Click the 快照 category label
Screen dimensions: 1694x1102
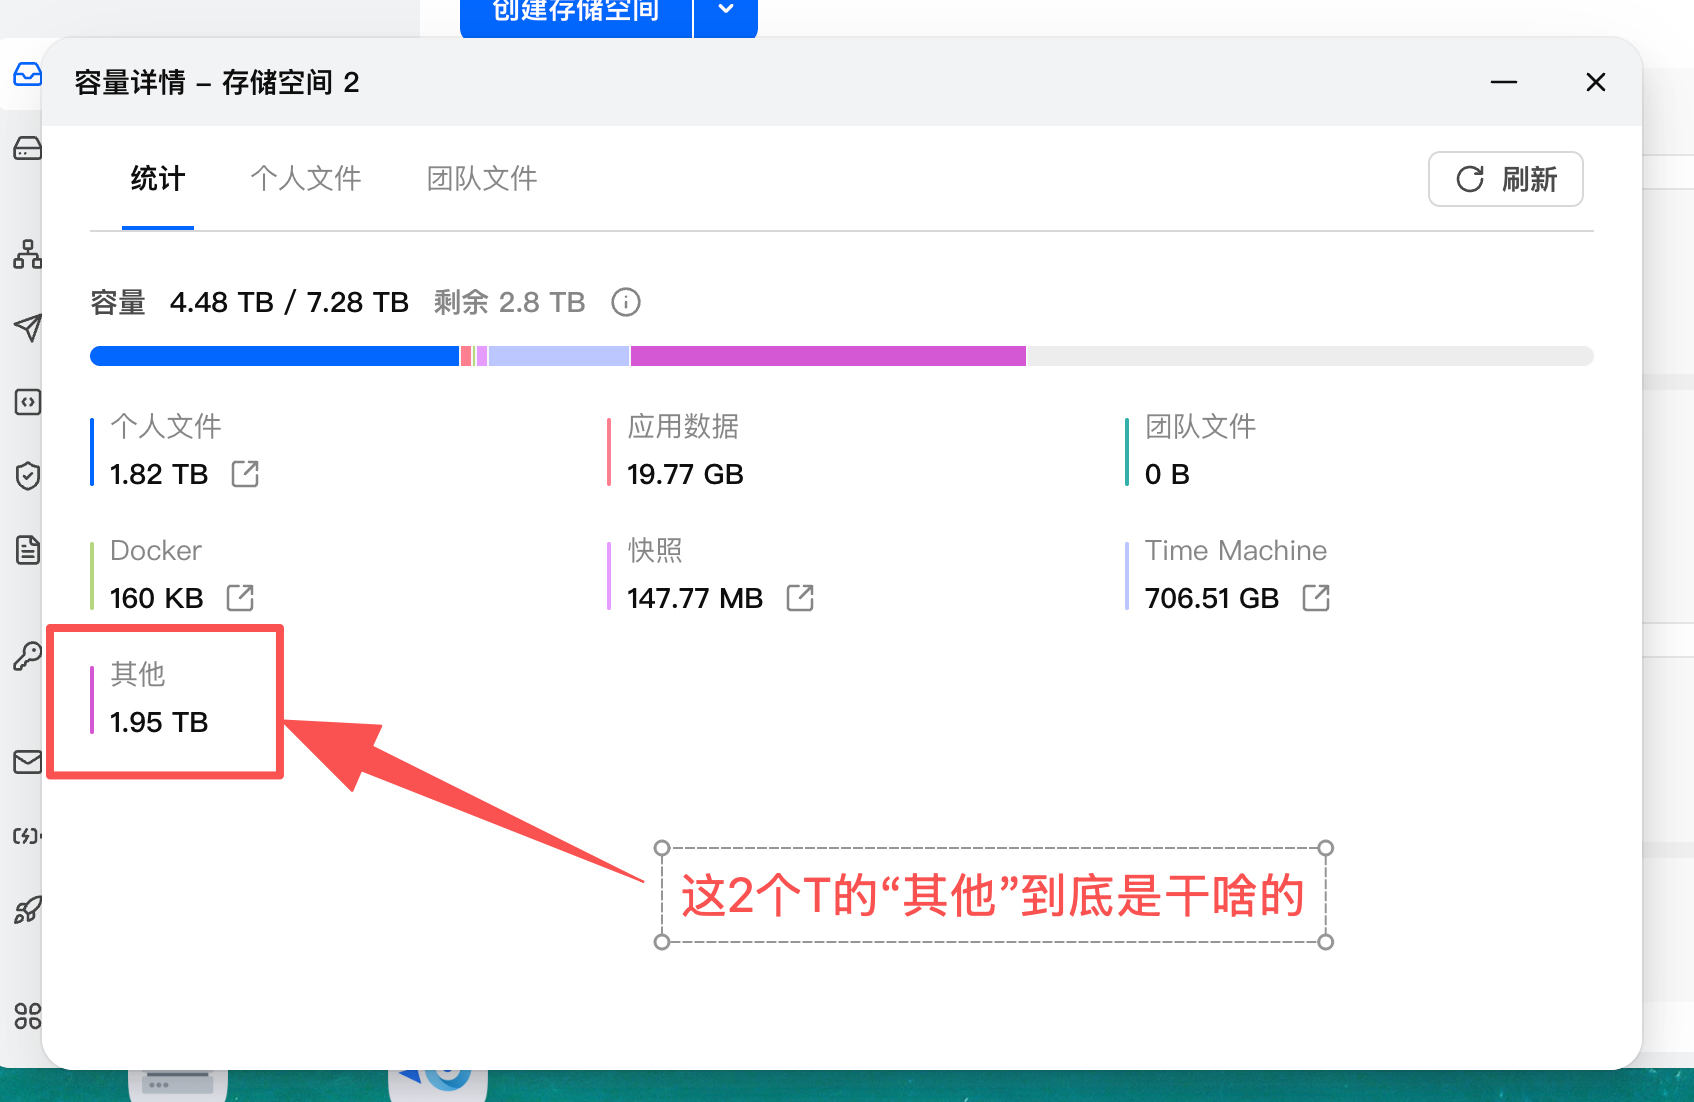click(655, 550)
